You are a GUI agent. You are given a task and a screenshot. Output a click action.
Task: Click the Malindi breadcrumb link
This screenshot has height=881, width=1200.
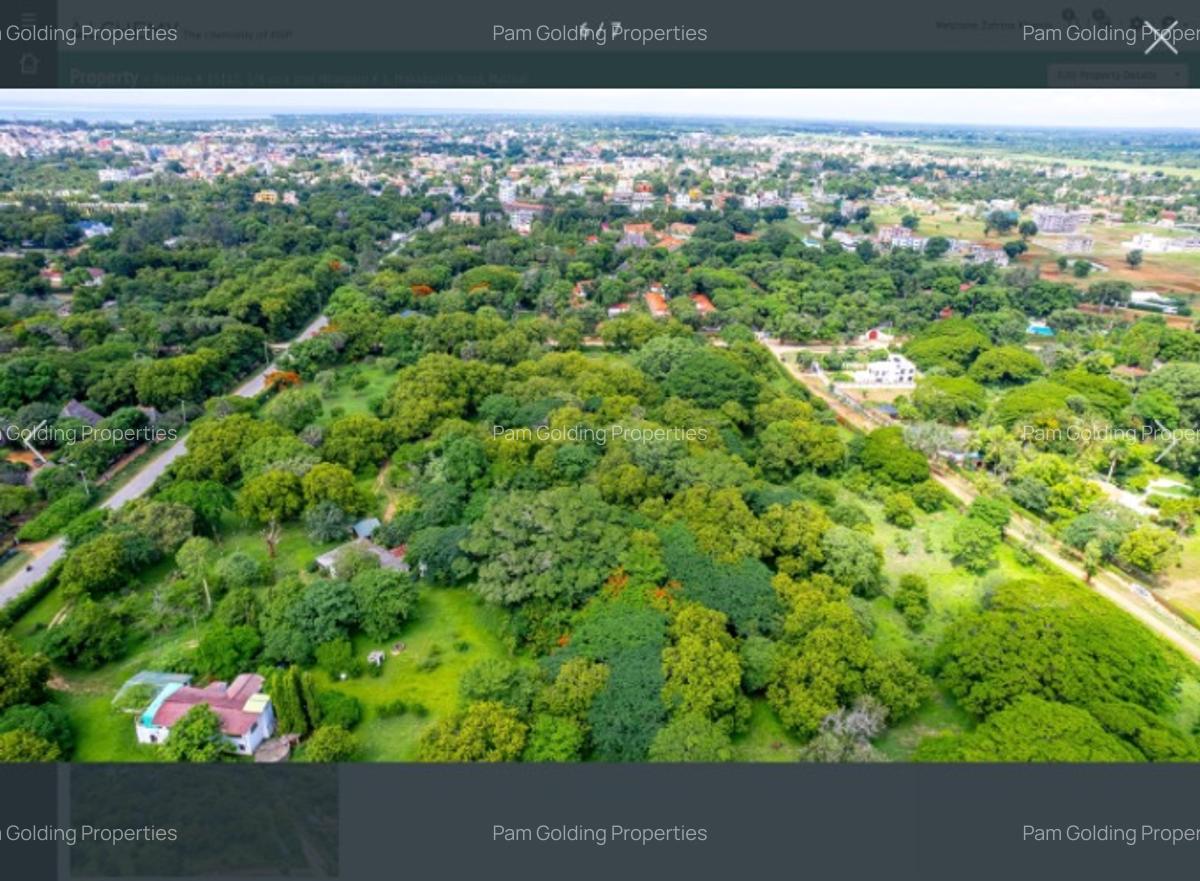pos(510,77)
